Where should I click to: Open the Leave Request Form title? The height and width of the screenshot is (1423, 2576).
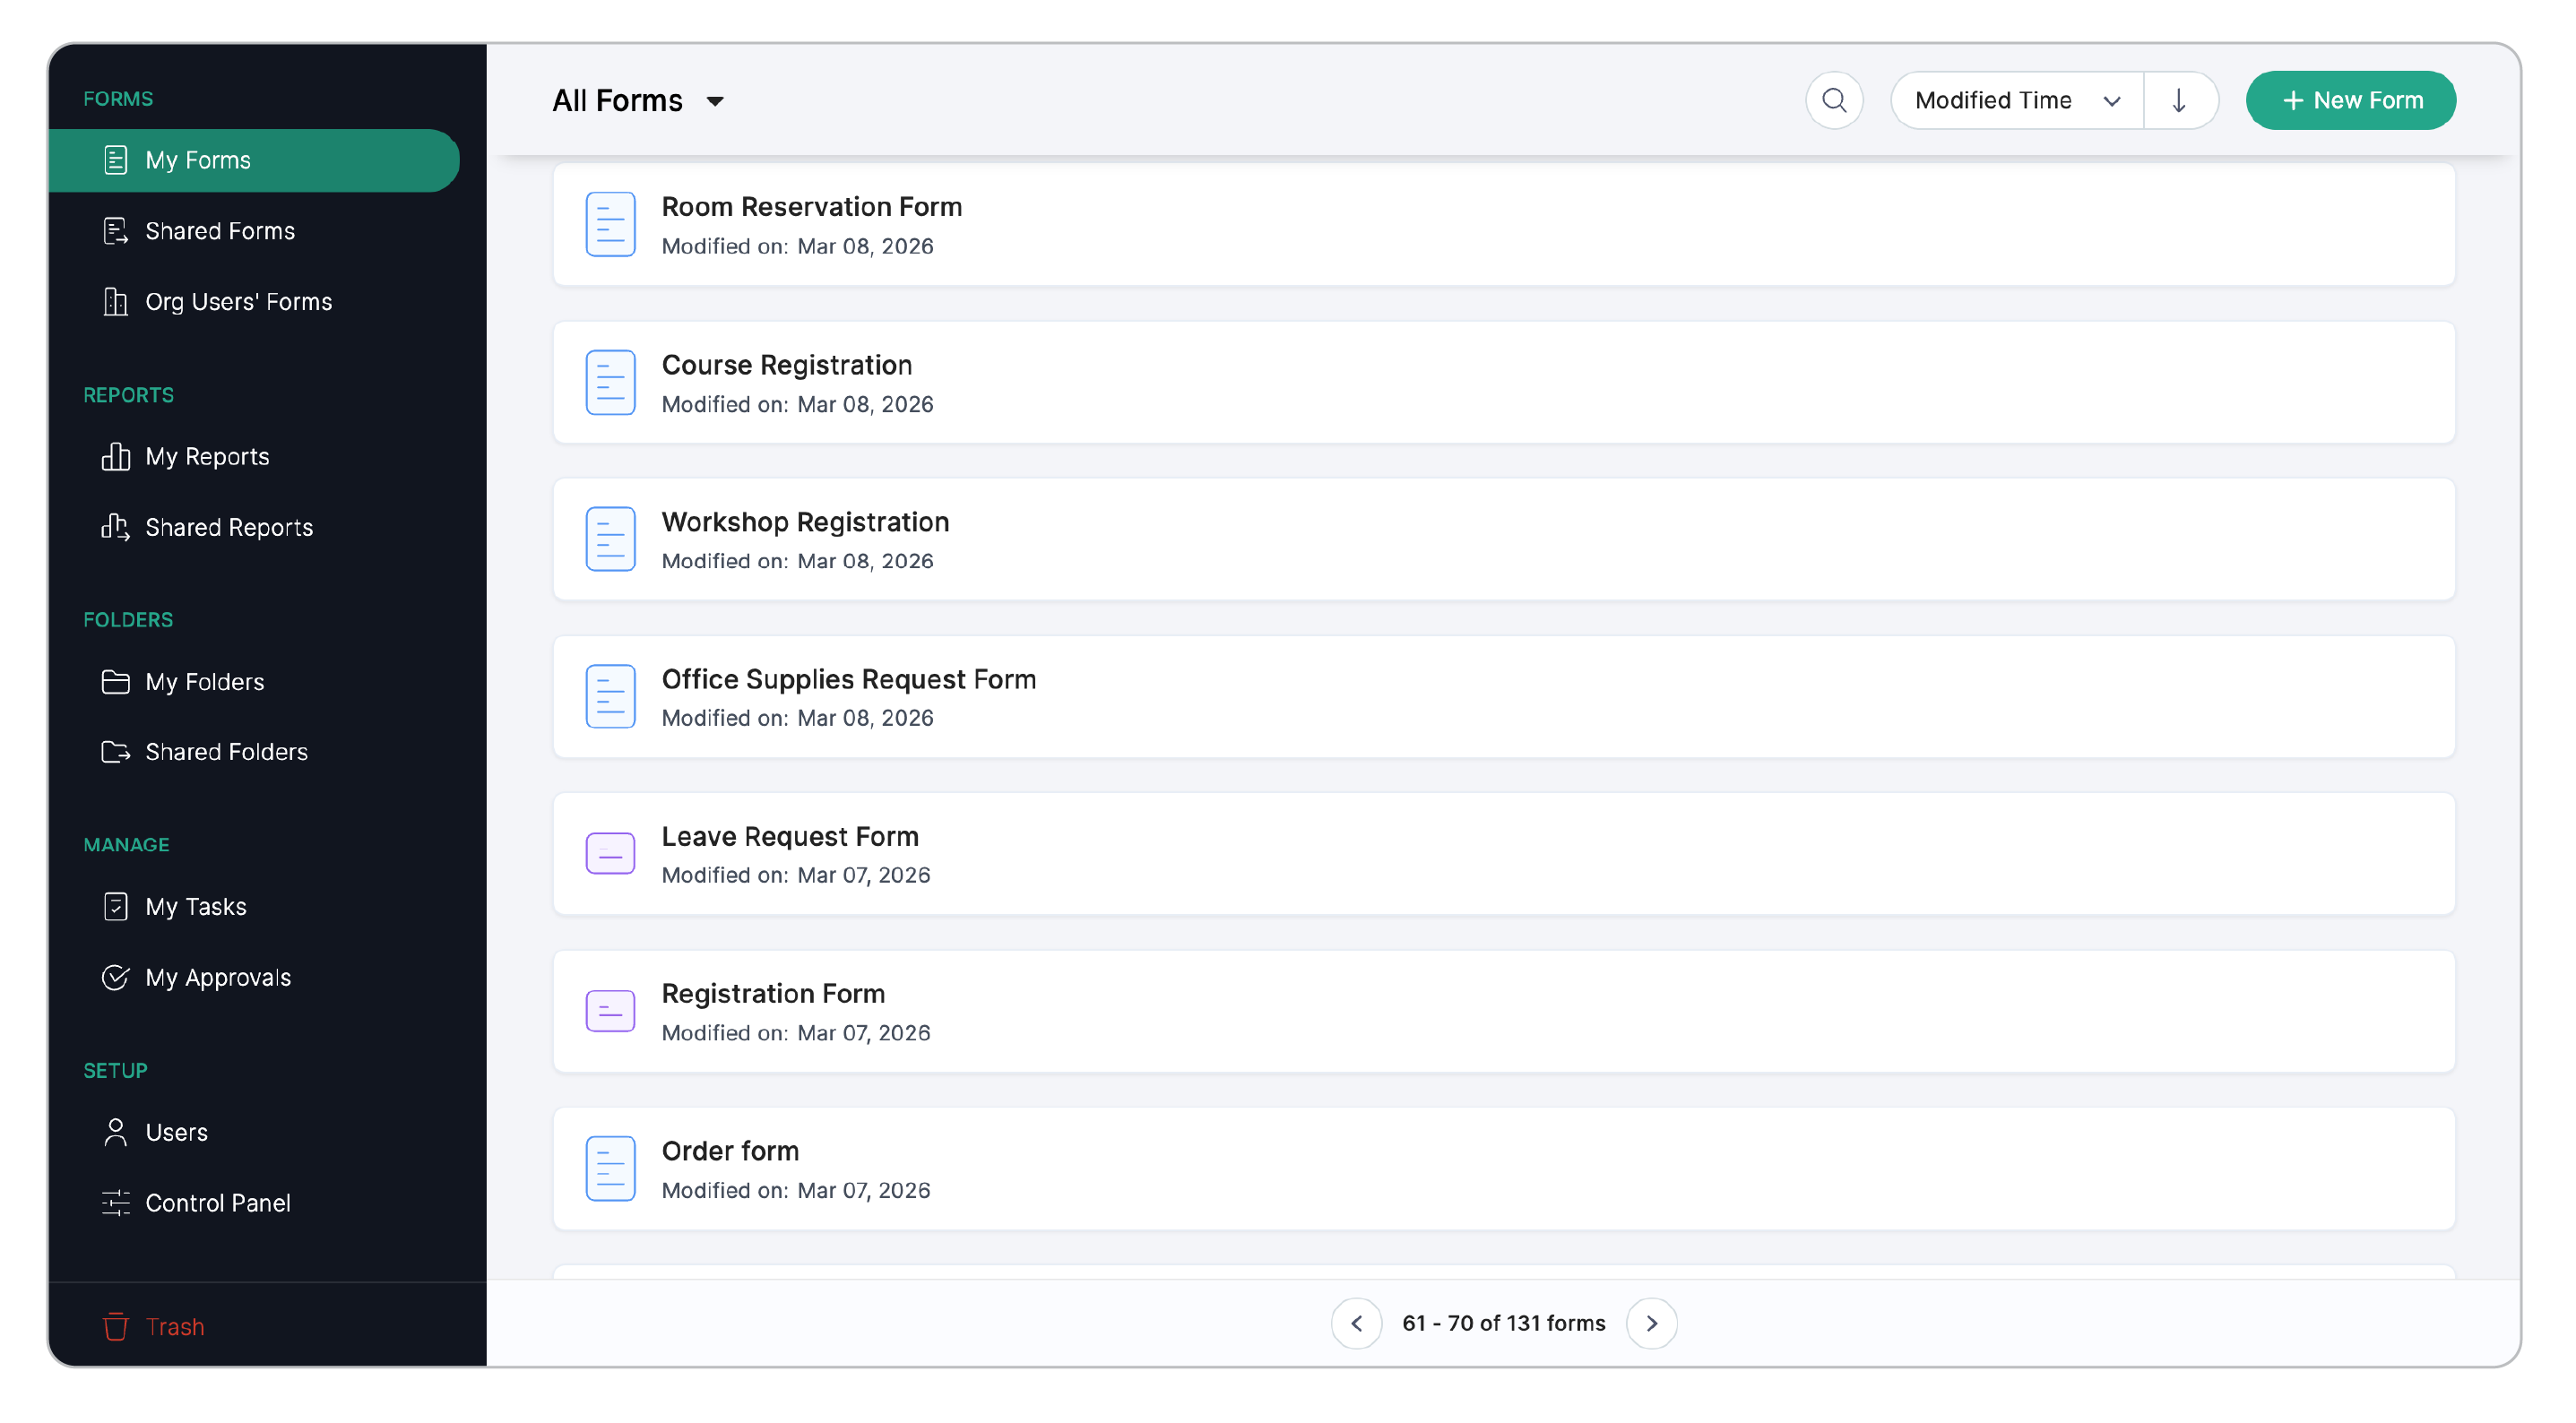[x=789, y=836]
